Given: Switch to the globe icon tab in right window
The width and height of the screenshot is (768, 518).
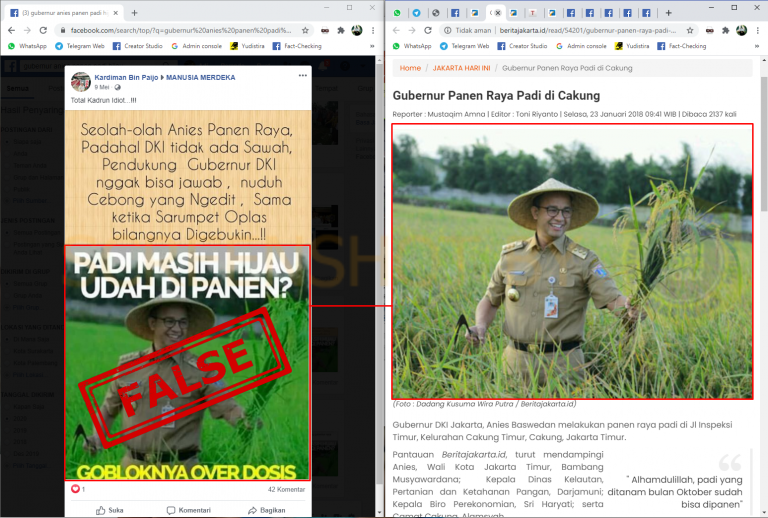Looking at the screenshot, I should 435,13.
